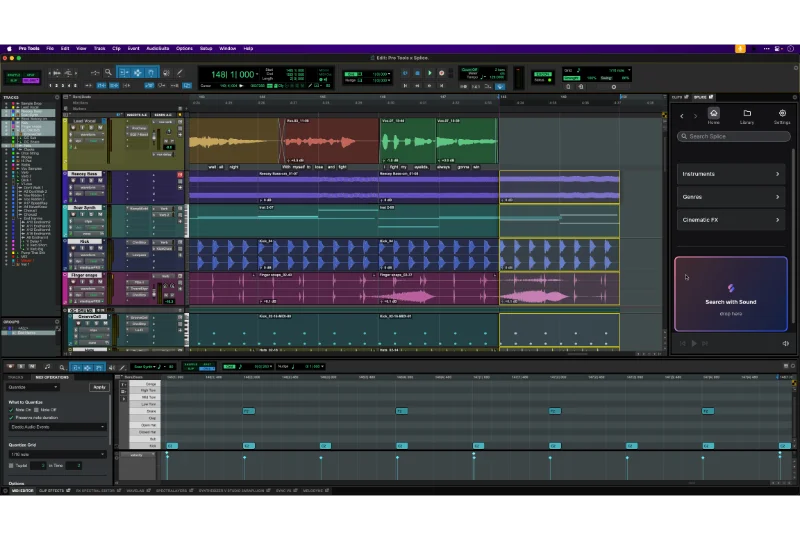Screen dimensions: 800x540
Task: Select the Grabber hand tool in the main toolbar
Action: pos(151,73)
